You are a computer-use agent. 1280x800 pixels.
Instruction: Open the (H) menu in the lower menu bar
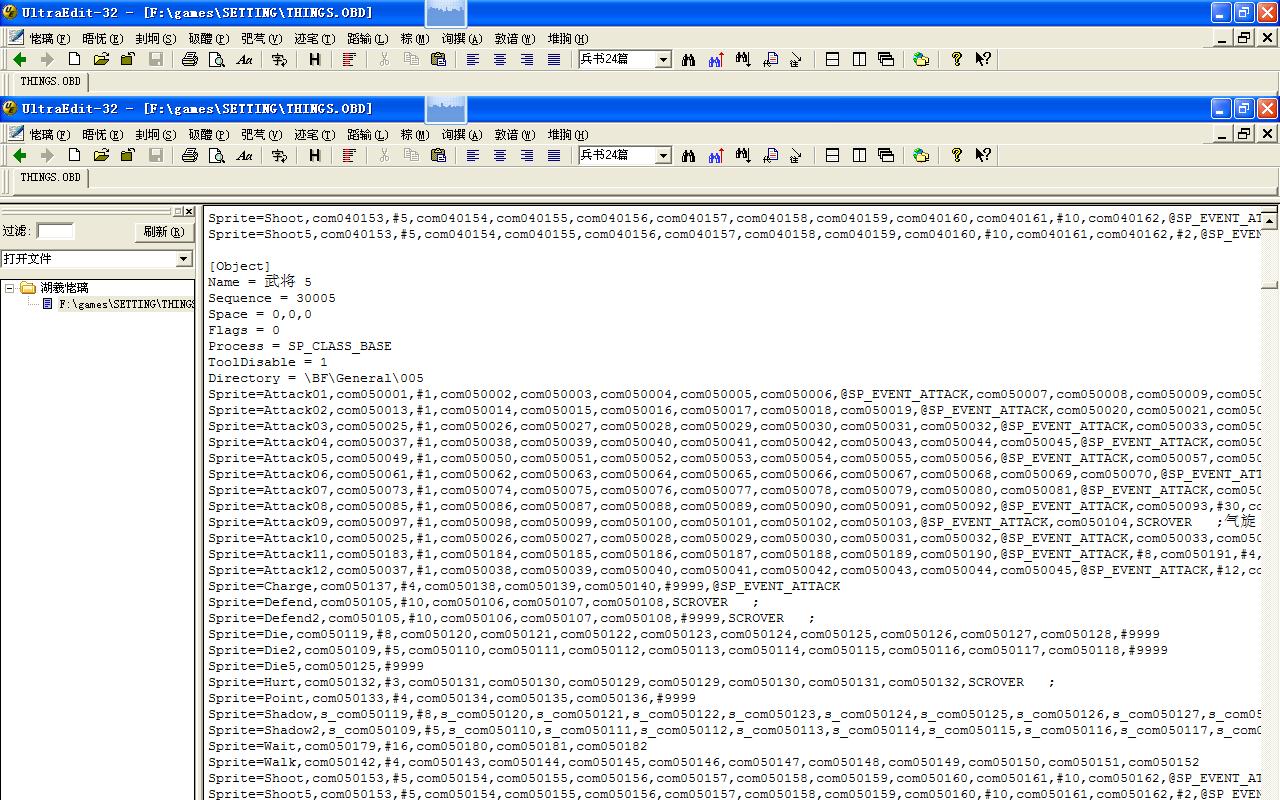click(567, 134)
